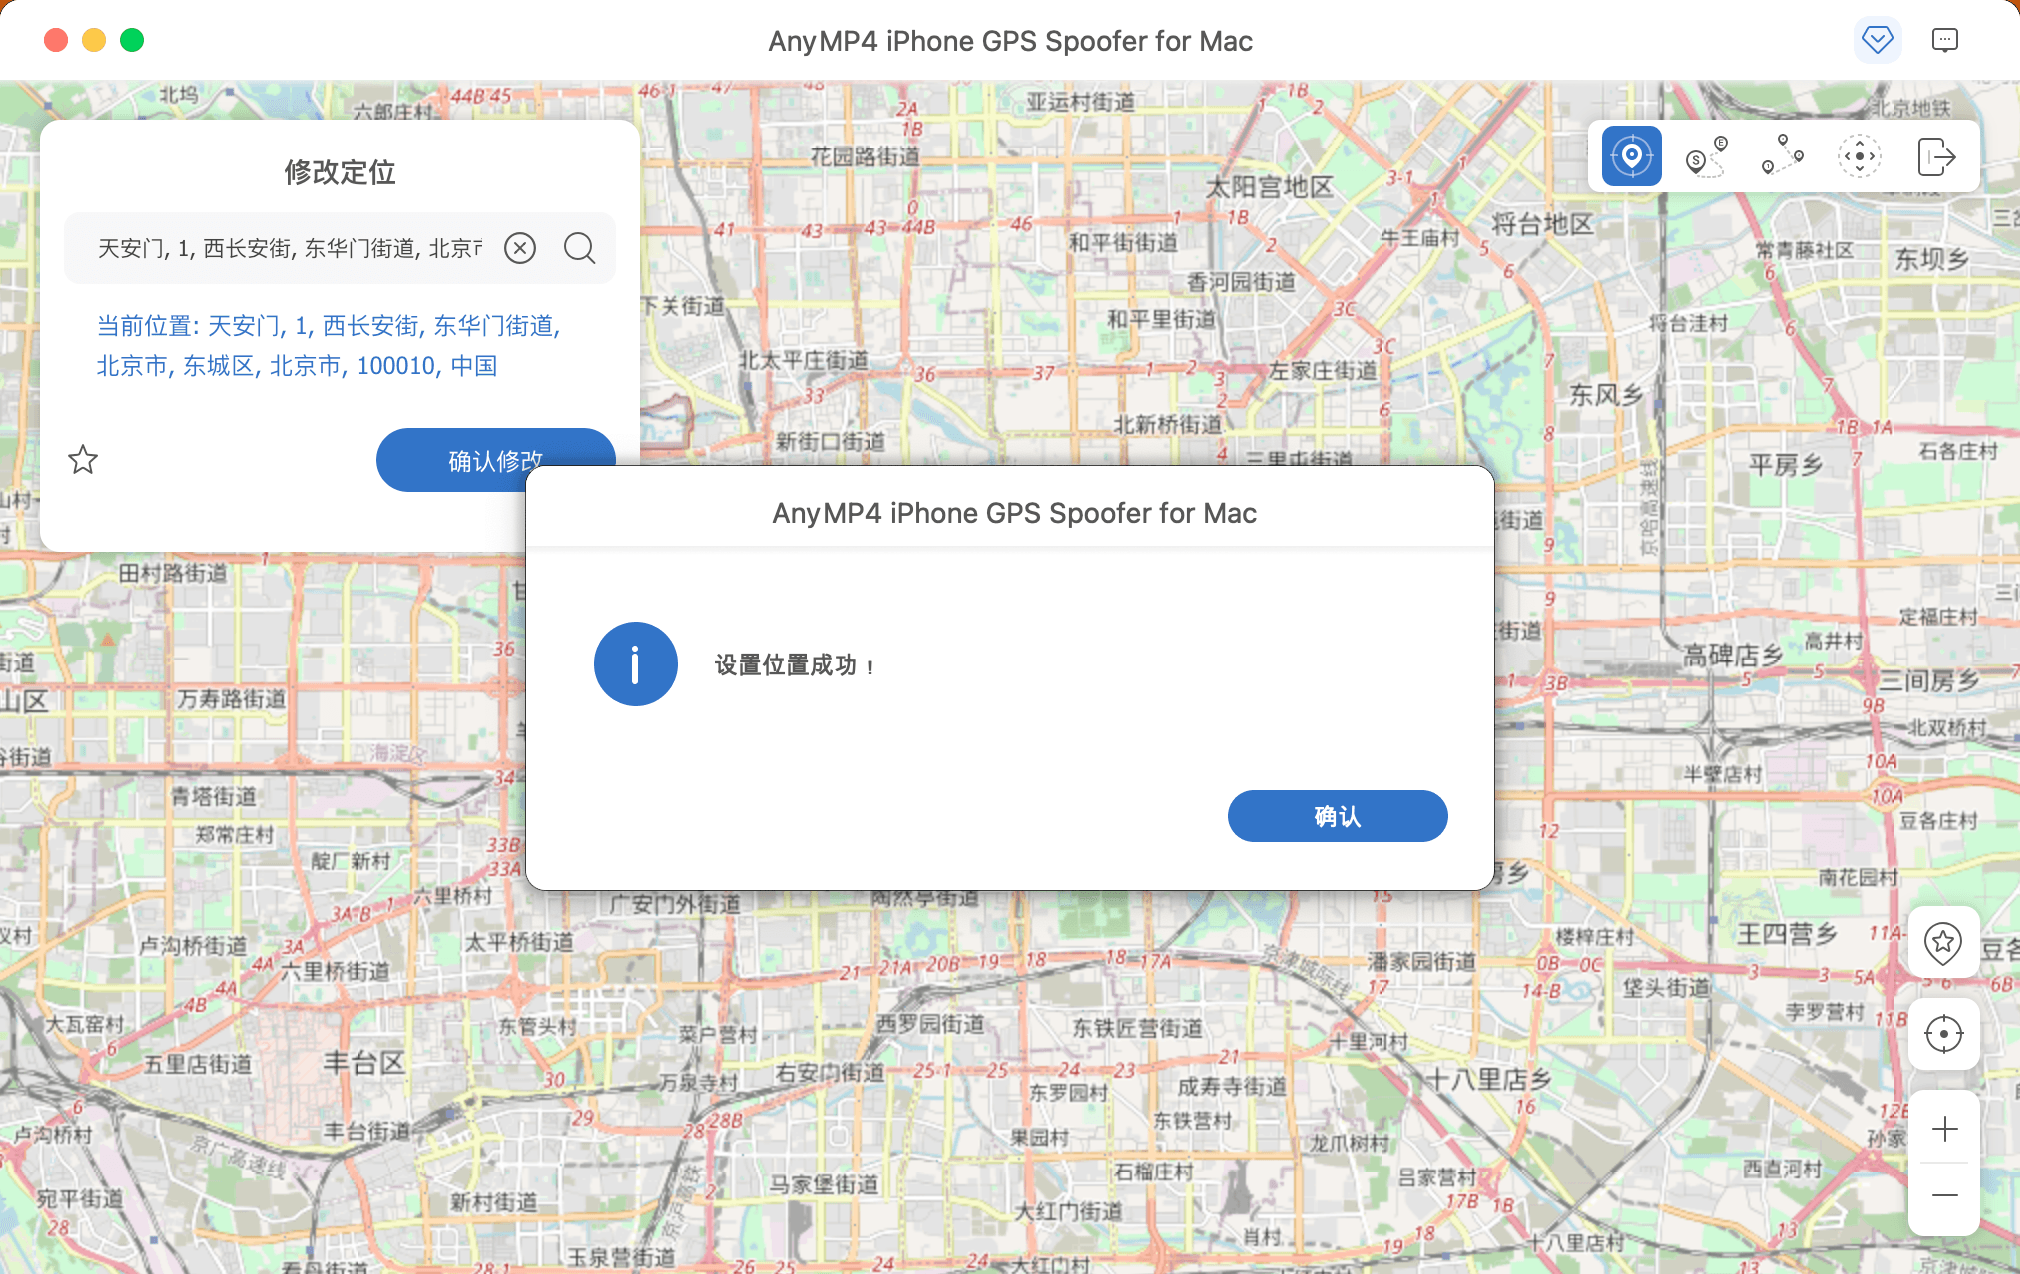This screenshot has width=2020, height=1274.
Task: Click the 亚运村街道 map label
Action: tap(1081, 102)
